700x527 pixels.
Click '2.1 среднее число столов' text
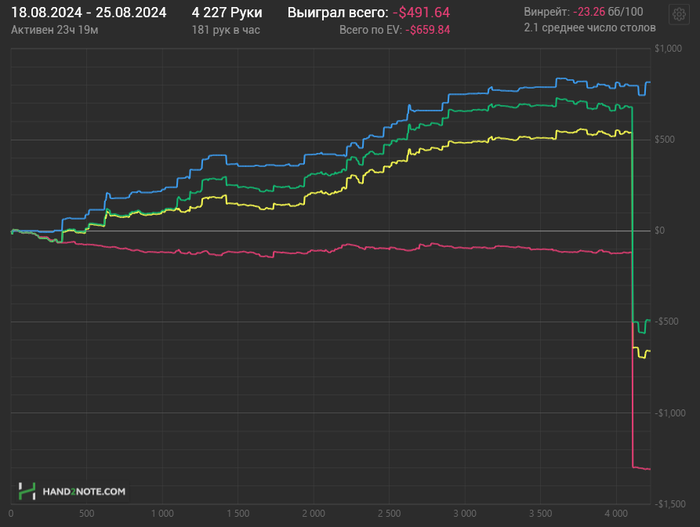[590, 28]
